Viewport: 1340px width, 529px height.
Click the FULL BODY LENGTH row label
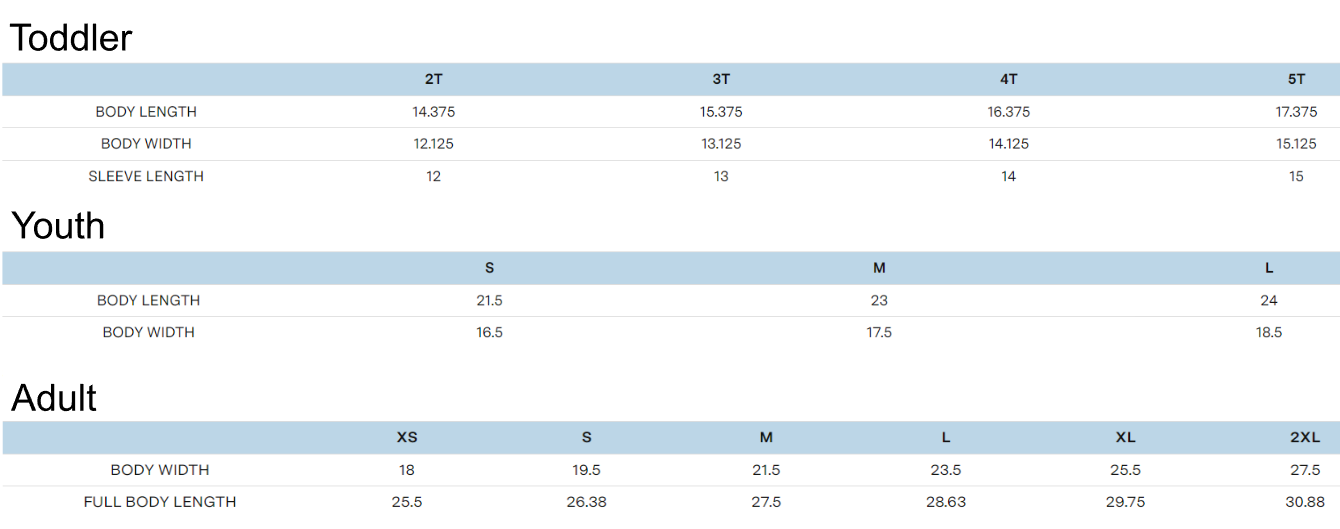click(160, 502)
